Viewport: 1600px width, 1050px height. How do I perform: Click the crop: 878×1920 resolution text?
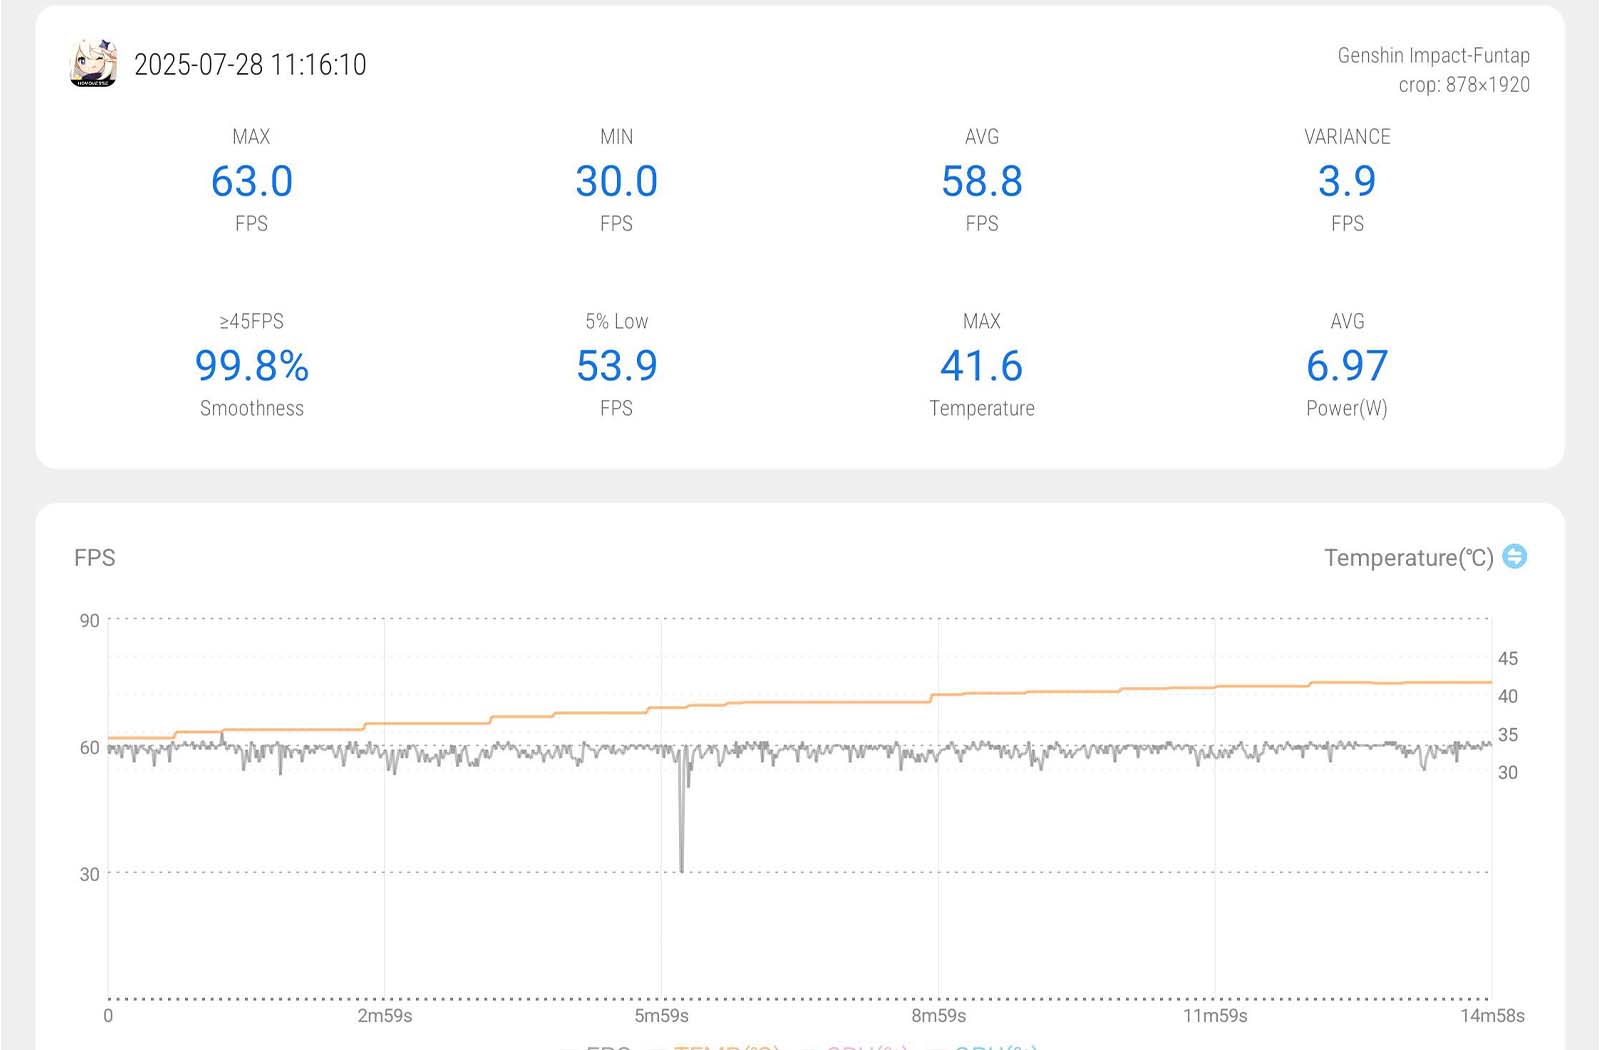point(1463,85)
